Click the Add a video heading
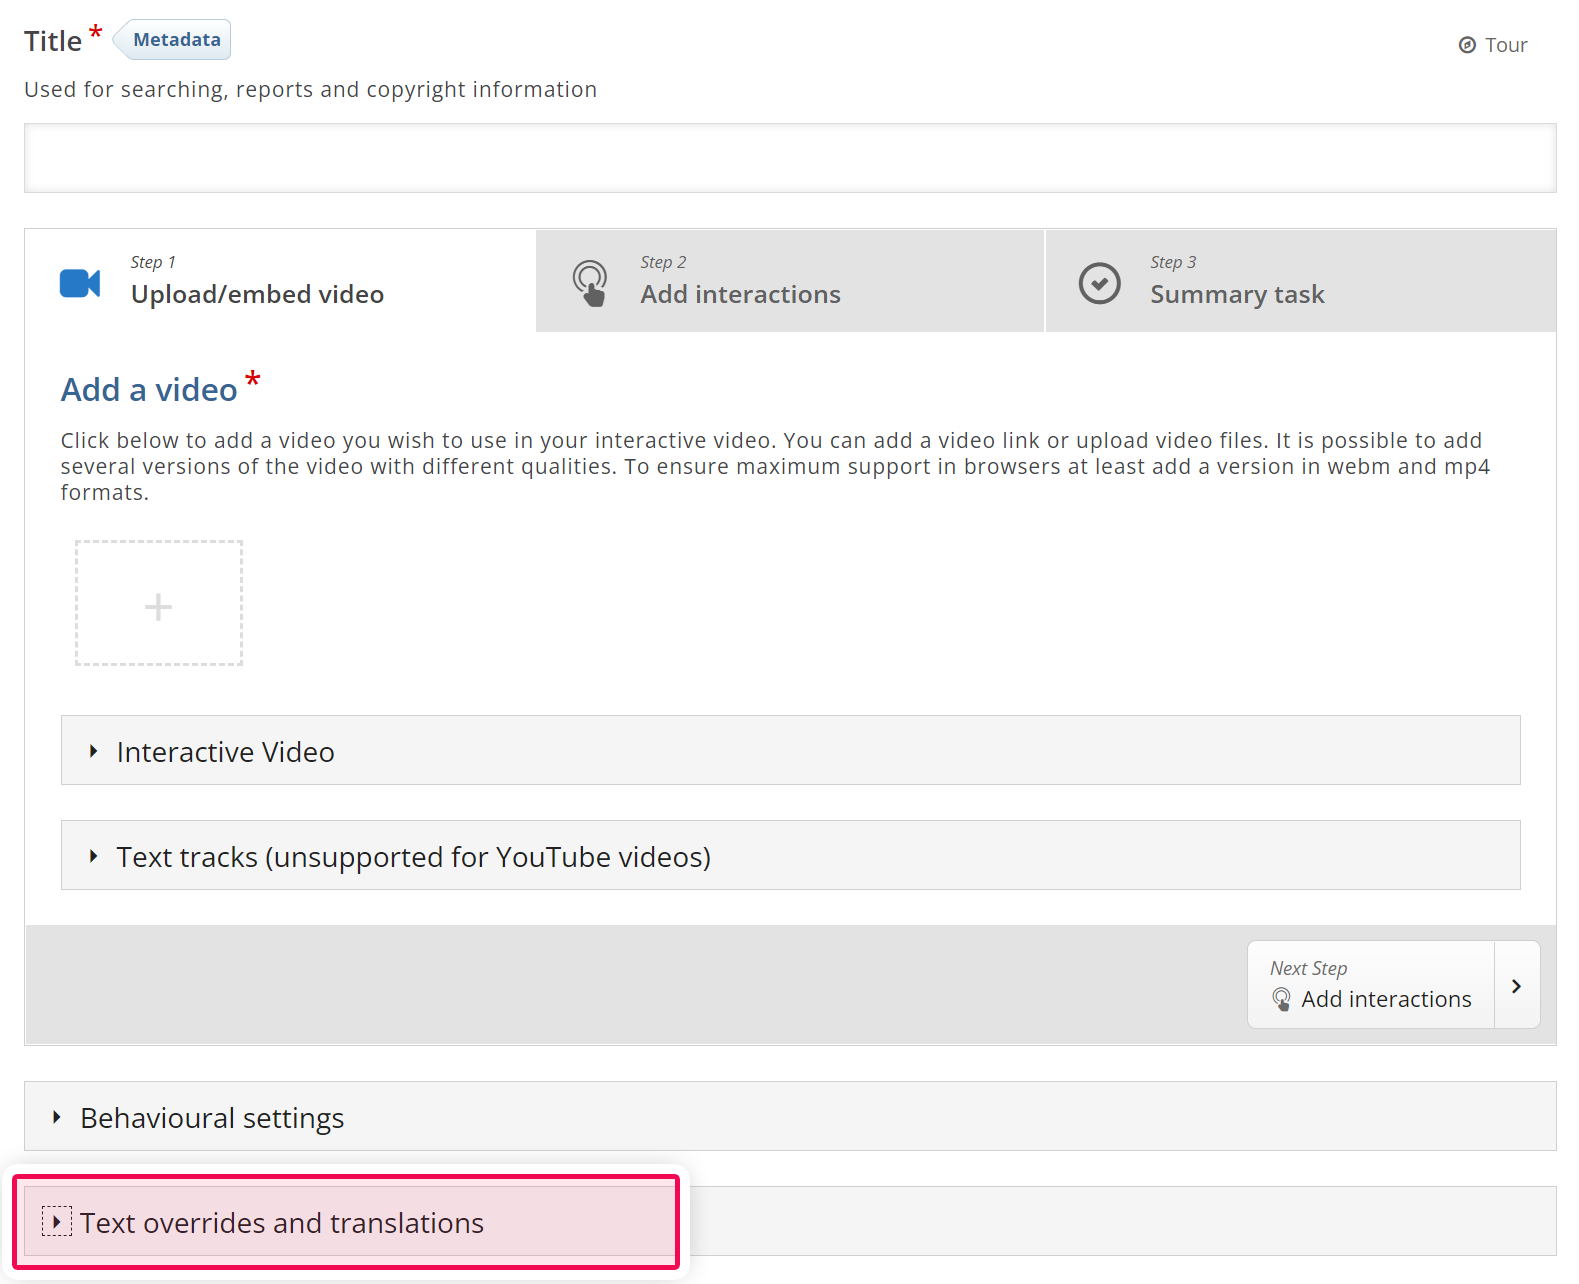Viewport: 1579px width, 1284px height. coord(150,390)
